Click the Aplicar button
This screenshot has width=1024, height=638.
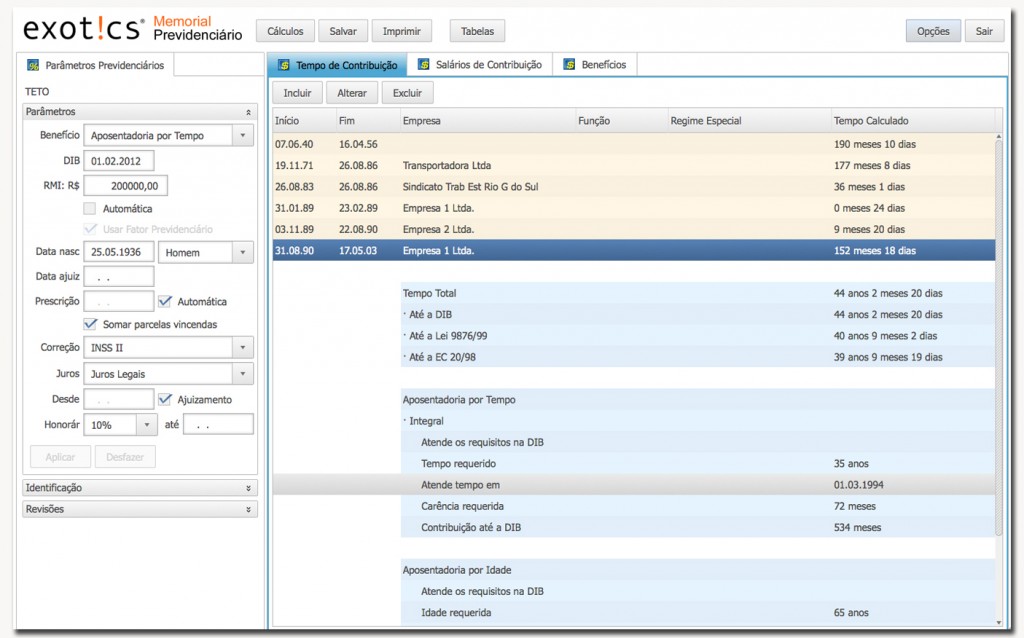(x=60, y=456)
